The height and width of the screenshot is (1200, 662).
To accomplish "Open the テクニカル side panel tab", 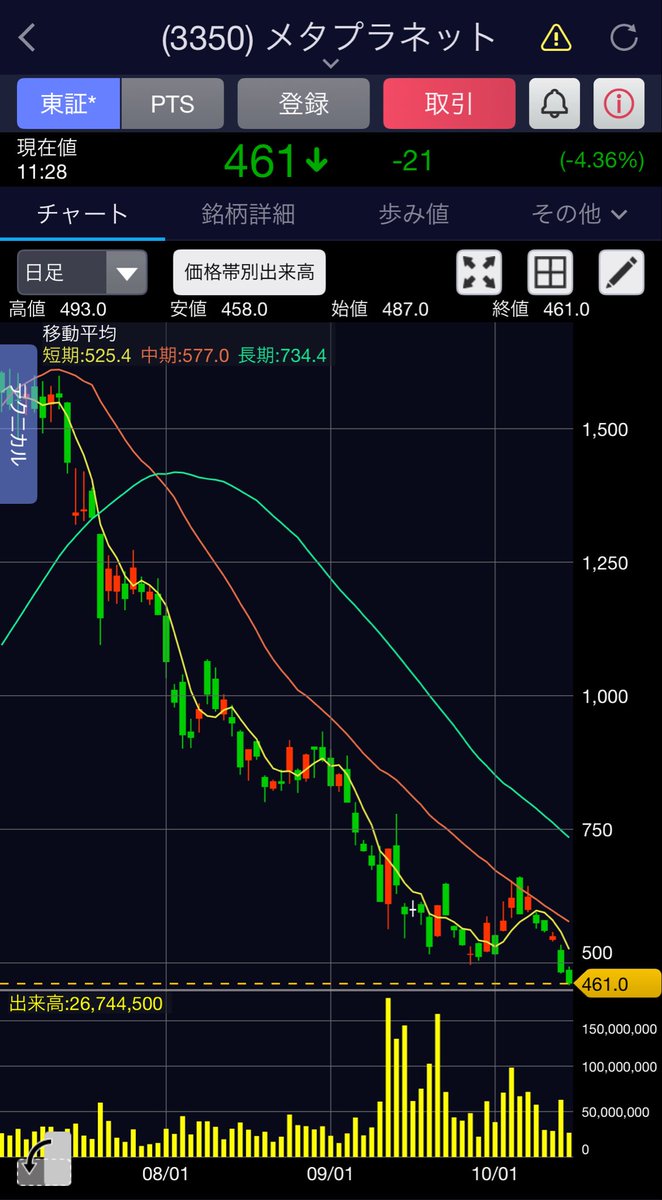I will click(x=18, y=424).
